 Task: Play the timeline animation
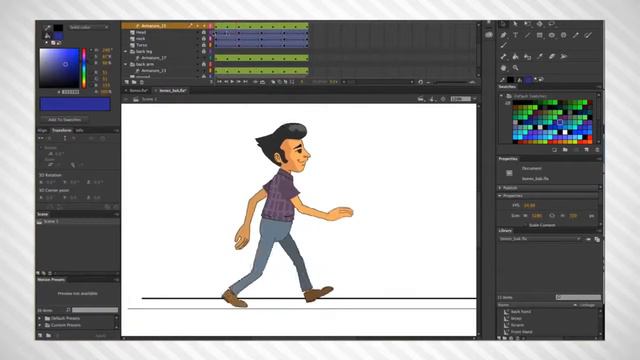coord(232,82)
